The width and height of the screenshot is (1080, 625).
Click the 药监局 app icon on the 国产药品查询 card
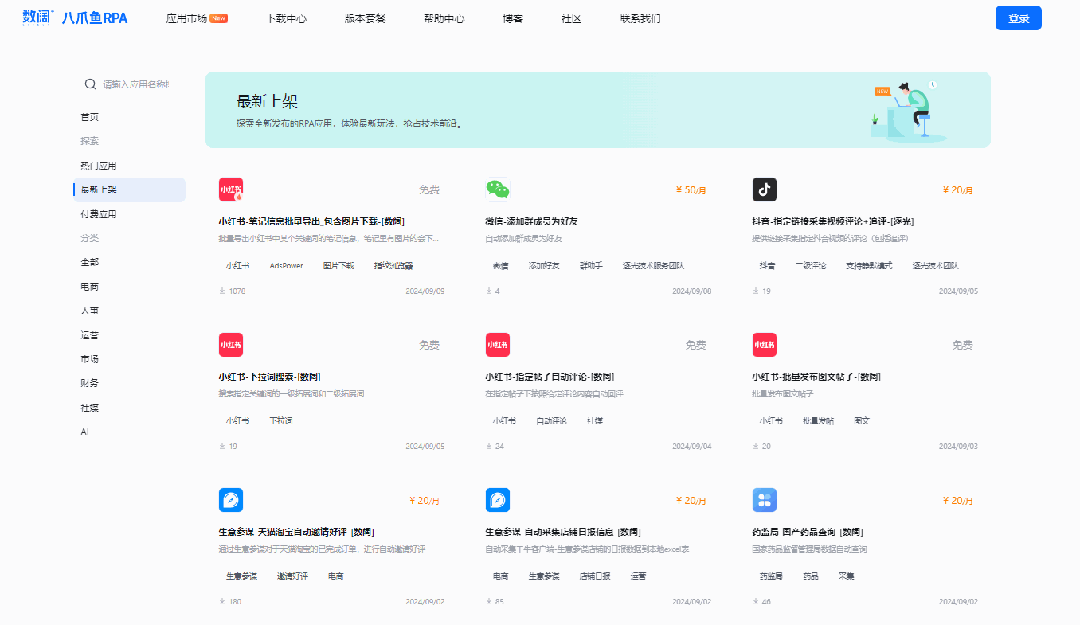pyautogui.click(x=766, y=500)
